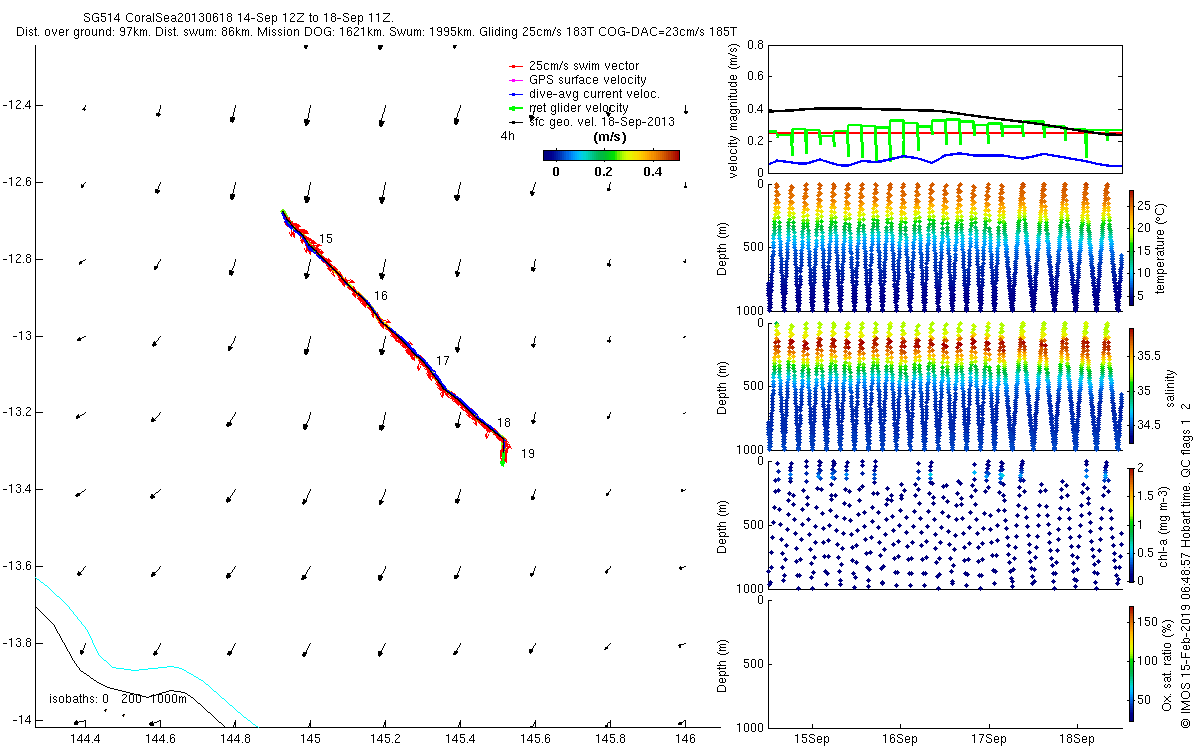The height and width of the screenshot is (750, 1200).
Task: Click the Ox. sat. ratio (%) colorbar
Action: [x=1131, y=663]
